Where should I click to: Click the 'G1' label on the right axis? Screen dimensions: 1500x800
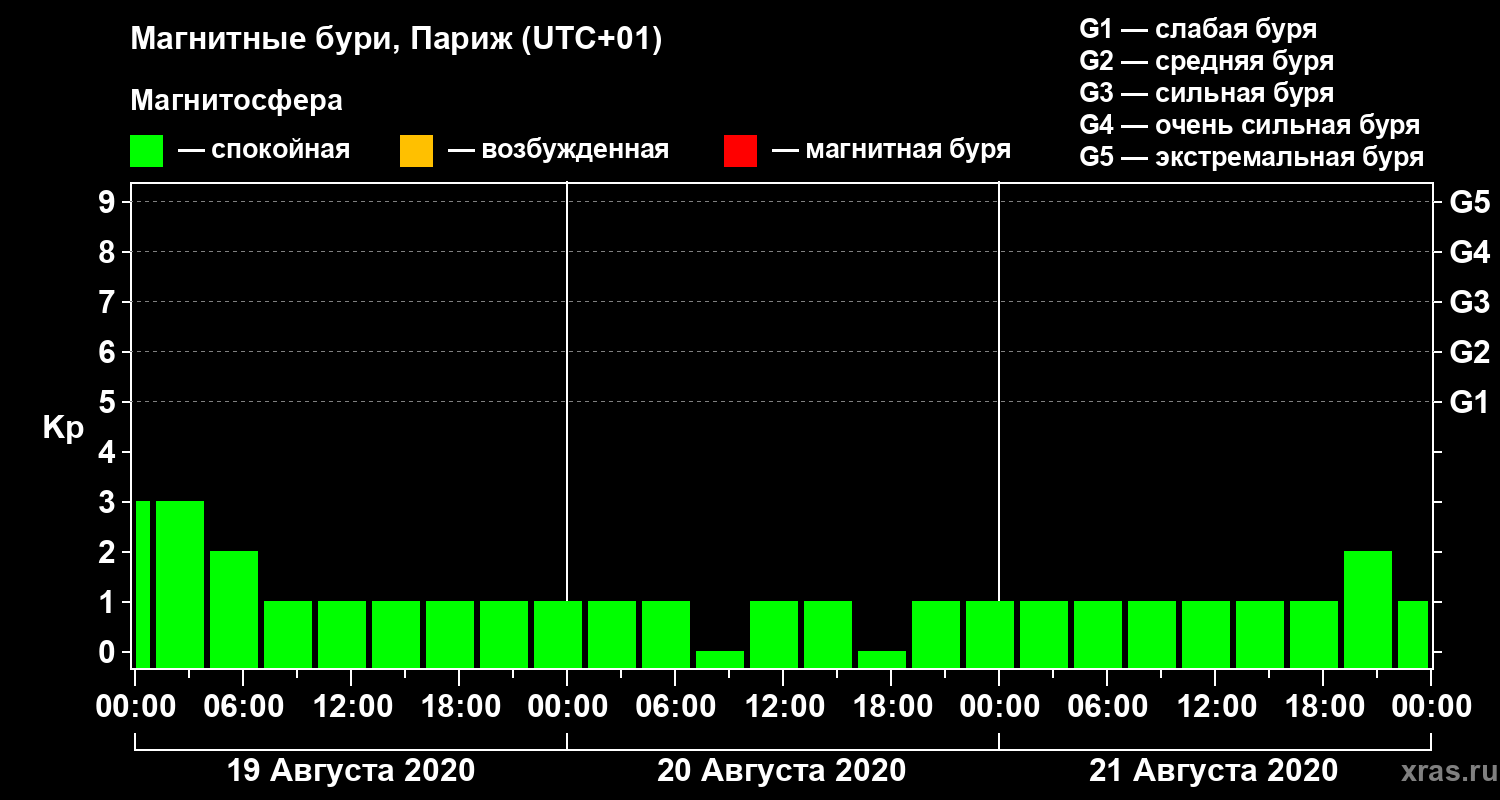pyautogui.click(x=1470, y=402)
